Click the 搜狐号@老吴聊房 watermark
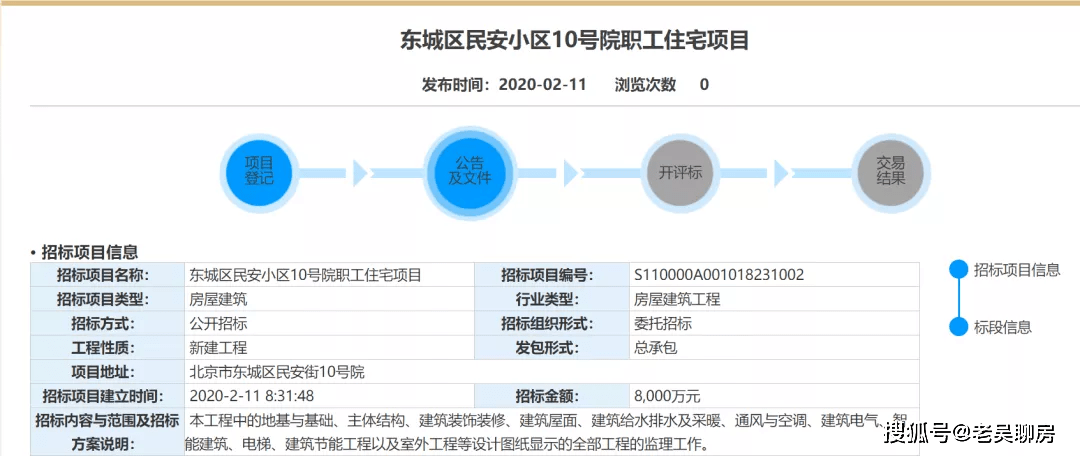The width and height of the screenshot is (1080, 456). (969, 433)
